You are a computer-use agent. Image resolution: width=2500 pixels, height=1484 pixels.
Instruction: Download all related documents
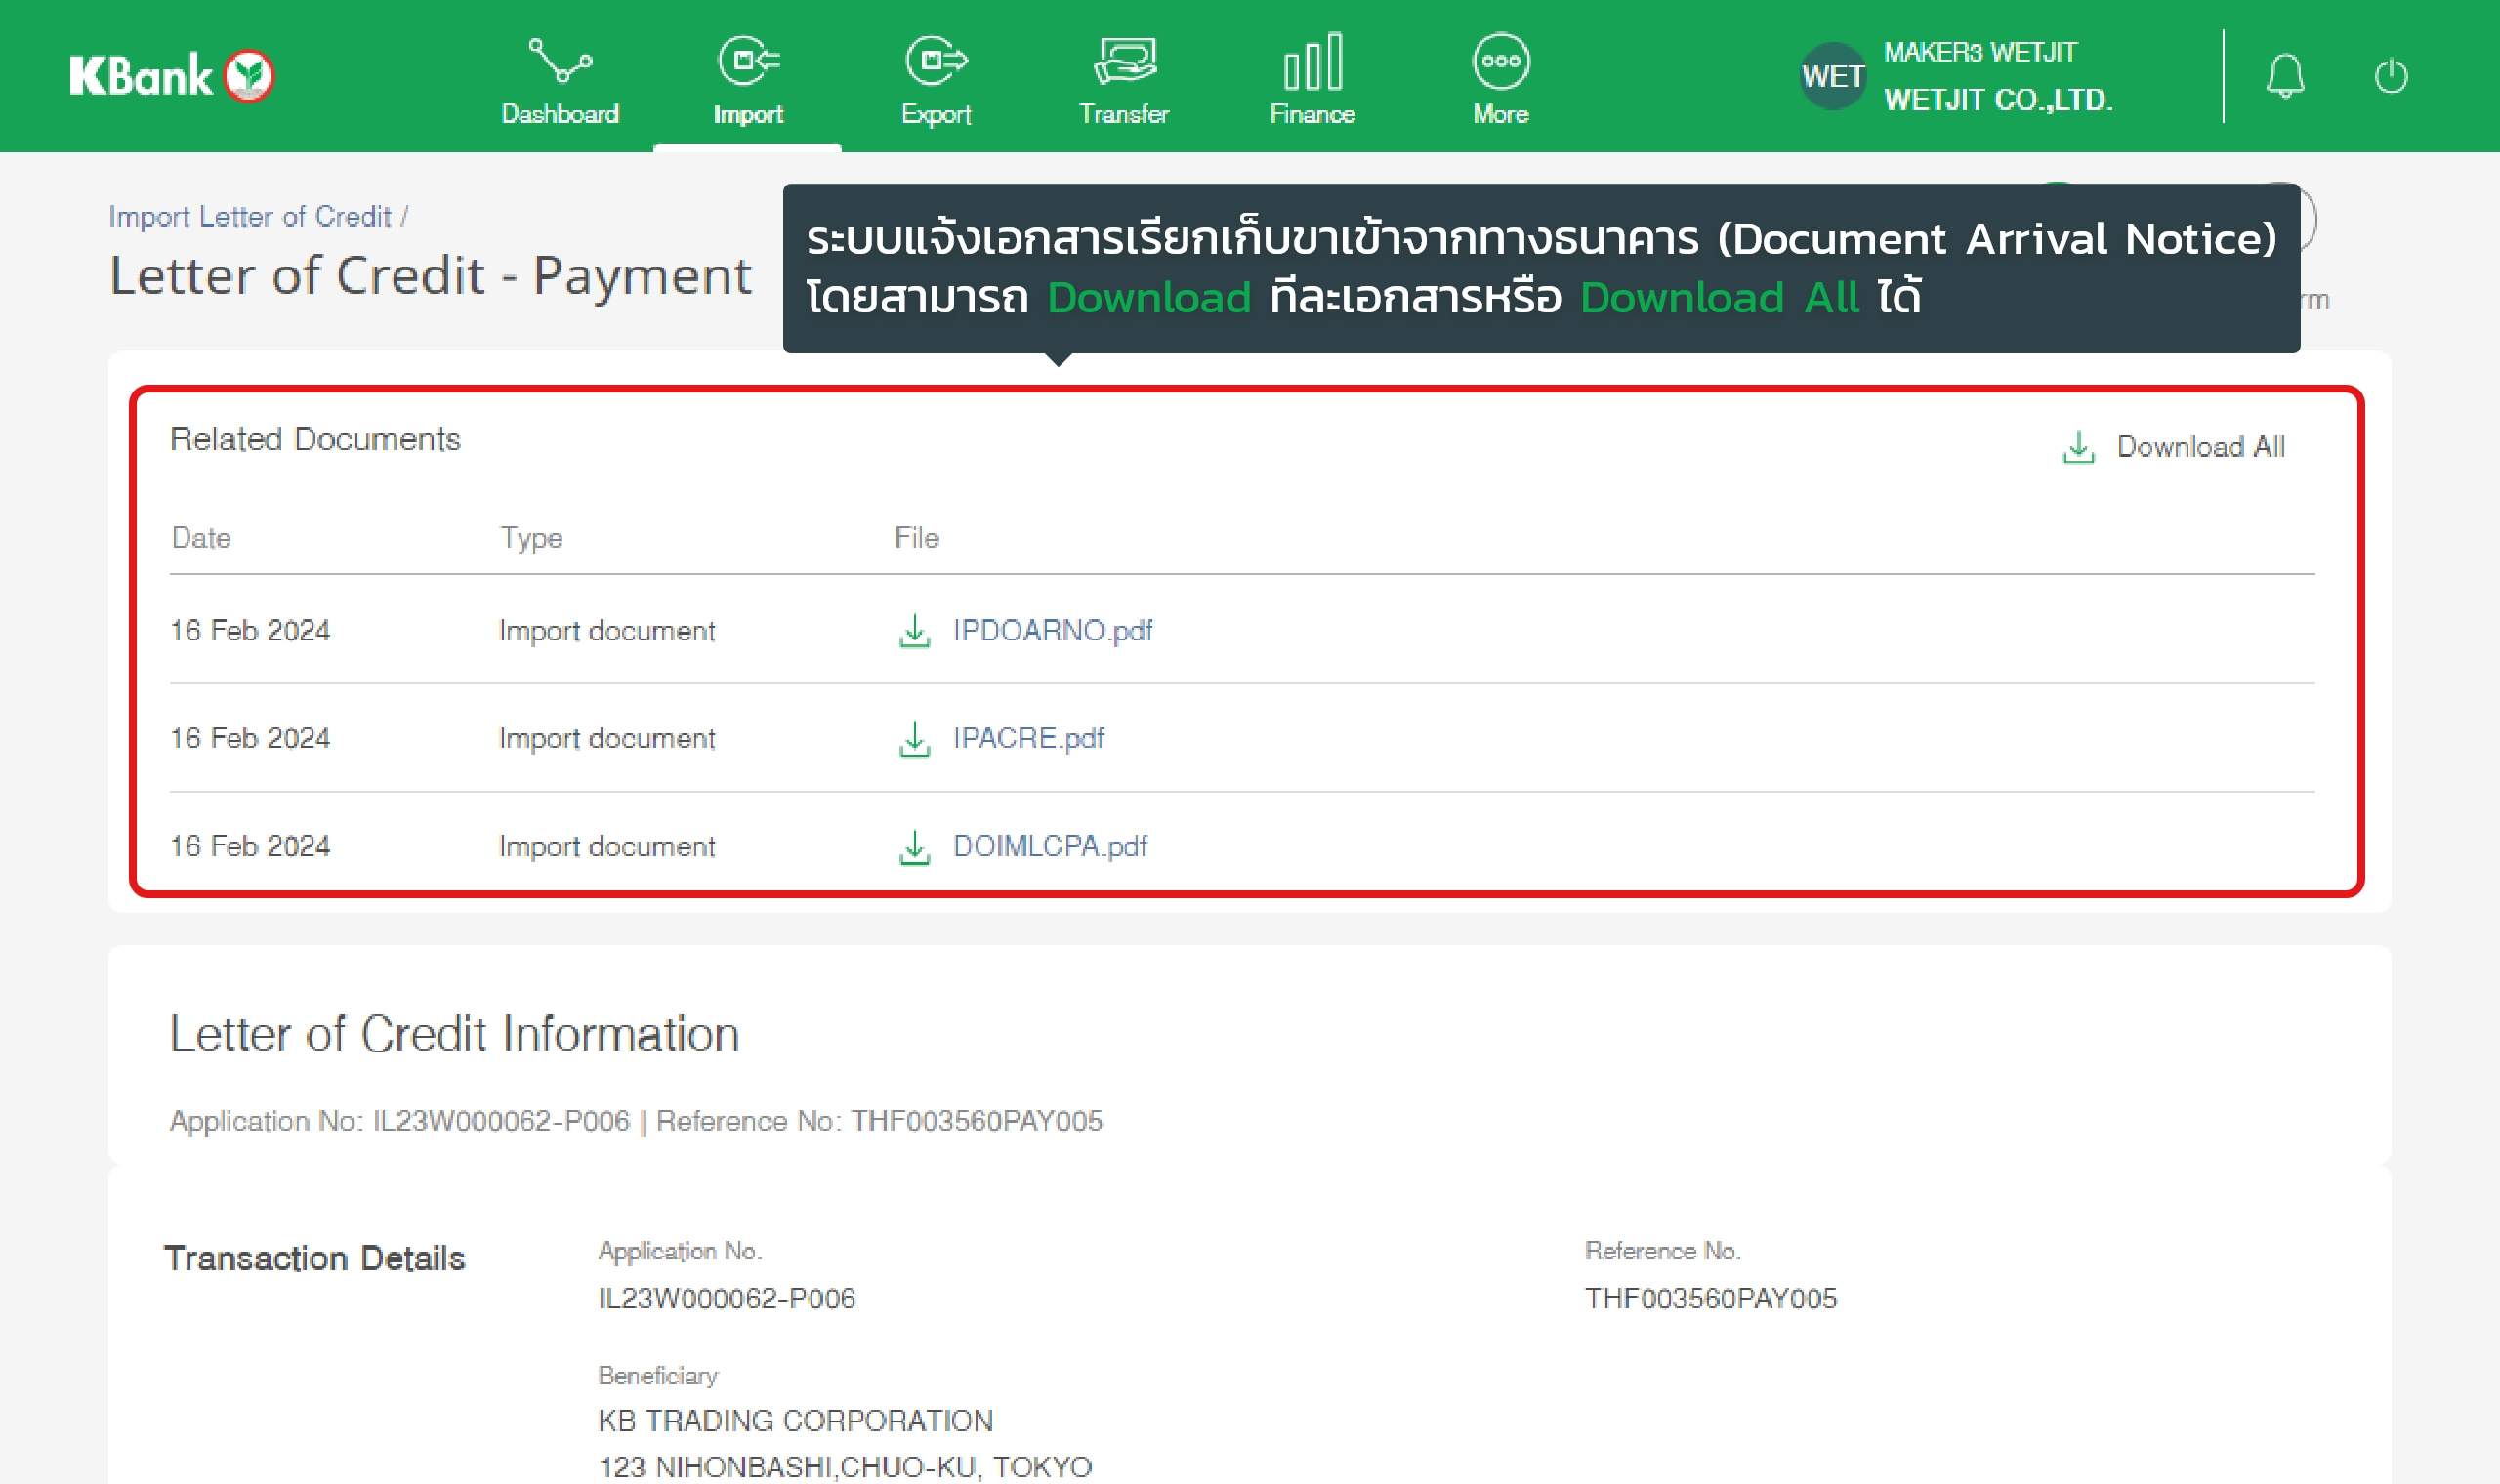2200,447
